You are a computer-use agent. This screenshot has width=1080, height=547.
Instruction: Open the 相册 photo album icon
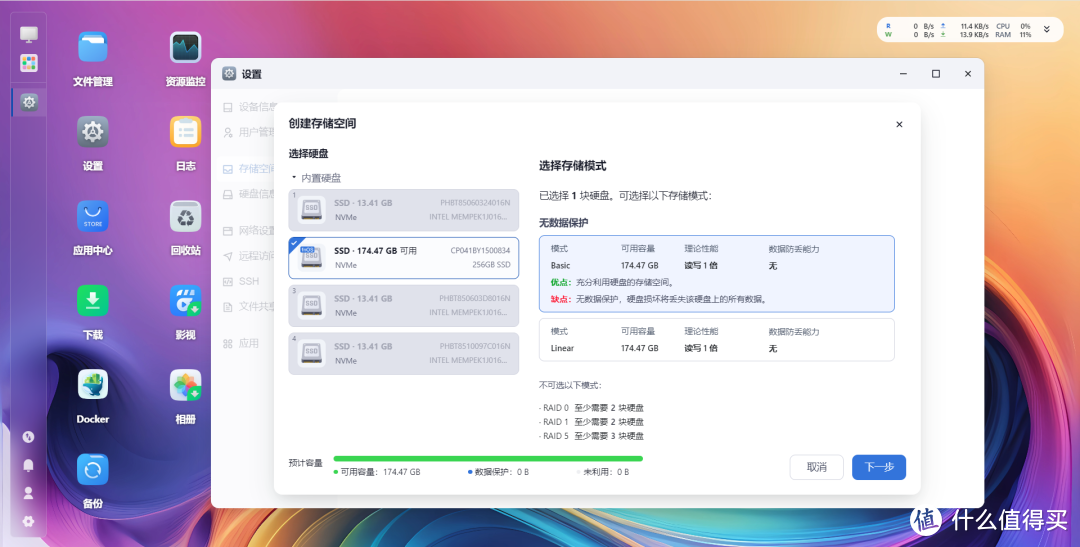[185, 384]
